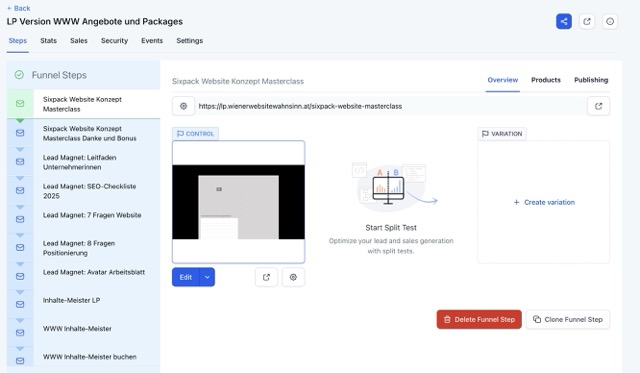The height and width of the screenshot is (373, 640).
Task: Click envelope icon of SEO-Checkliste 2025 step
Action: point(20,191)
